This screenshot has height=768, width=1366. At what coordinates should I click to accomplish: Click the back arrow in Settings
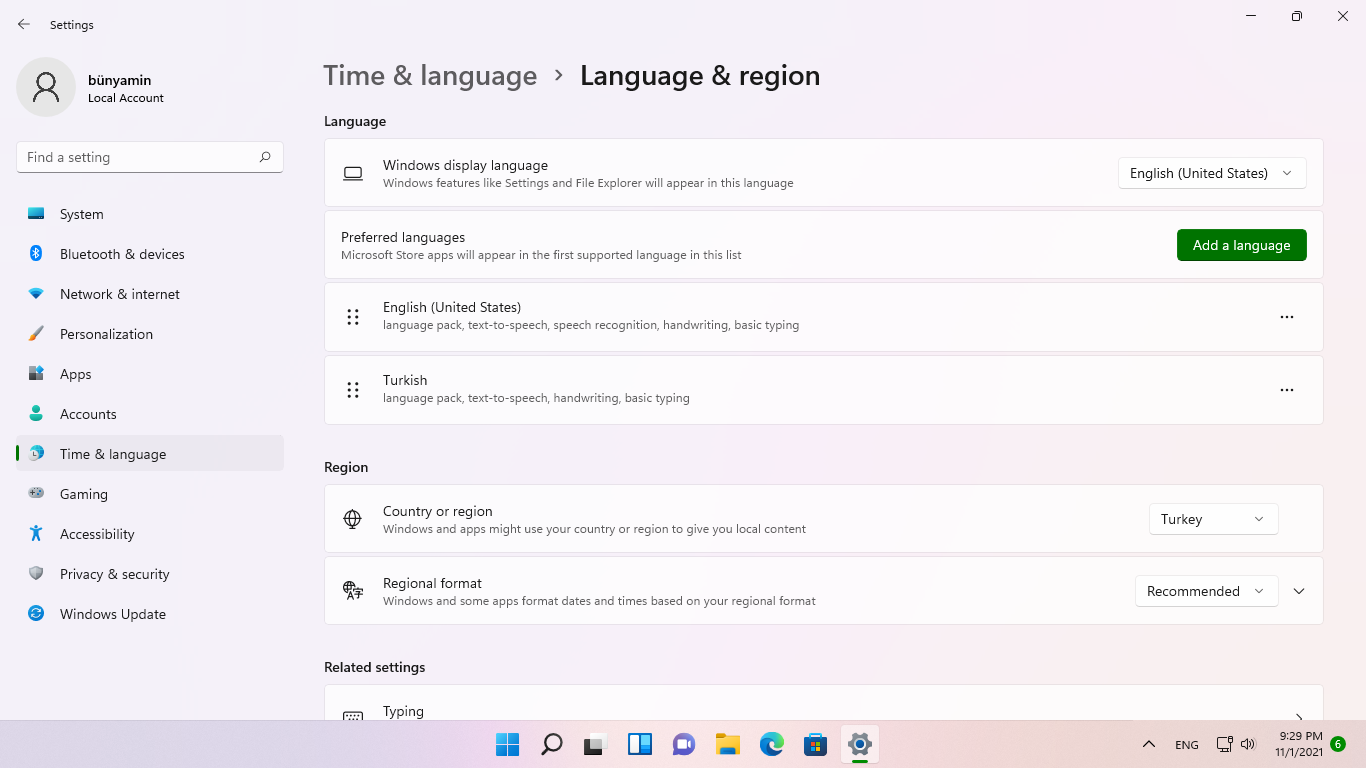click(x=24, y=24)
